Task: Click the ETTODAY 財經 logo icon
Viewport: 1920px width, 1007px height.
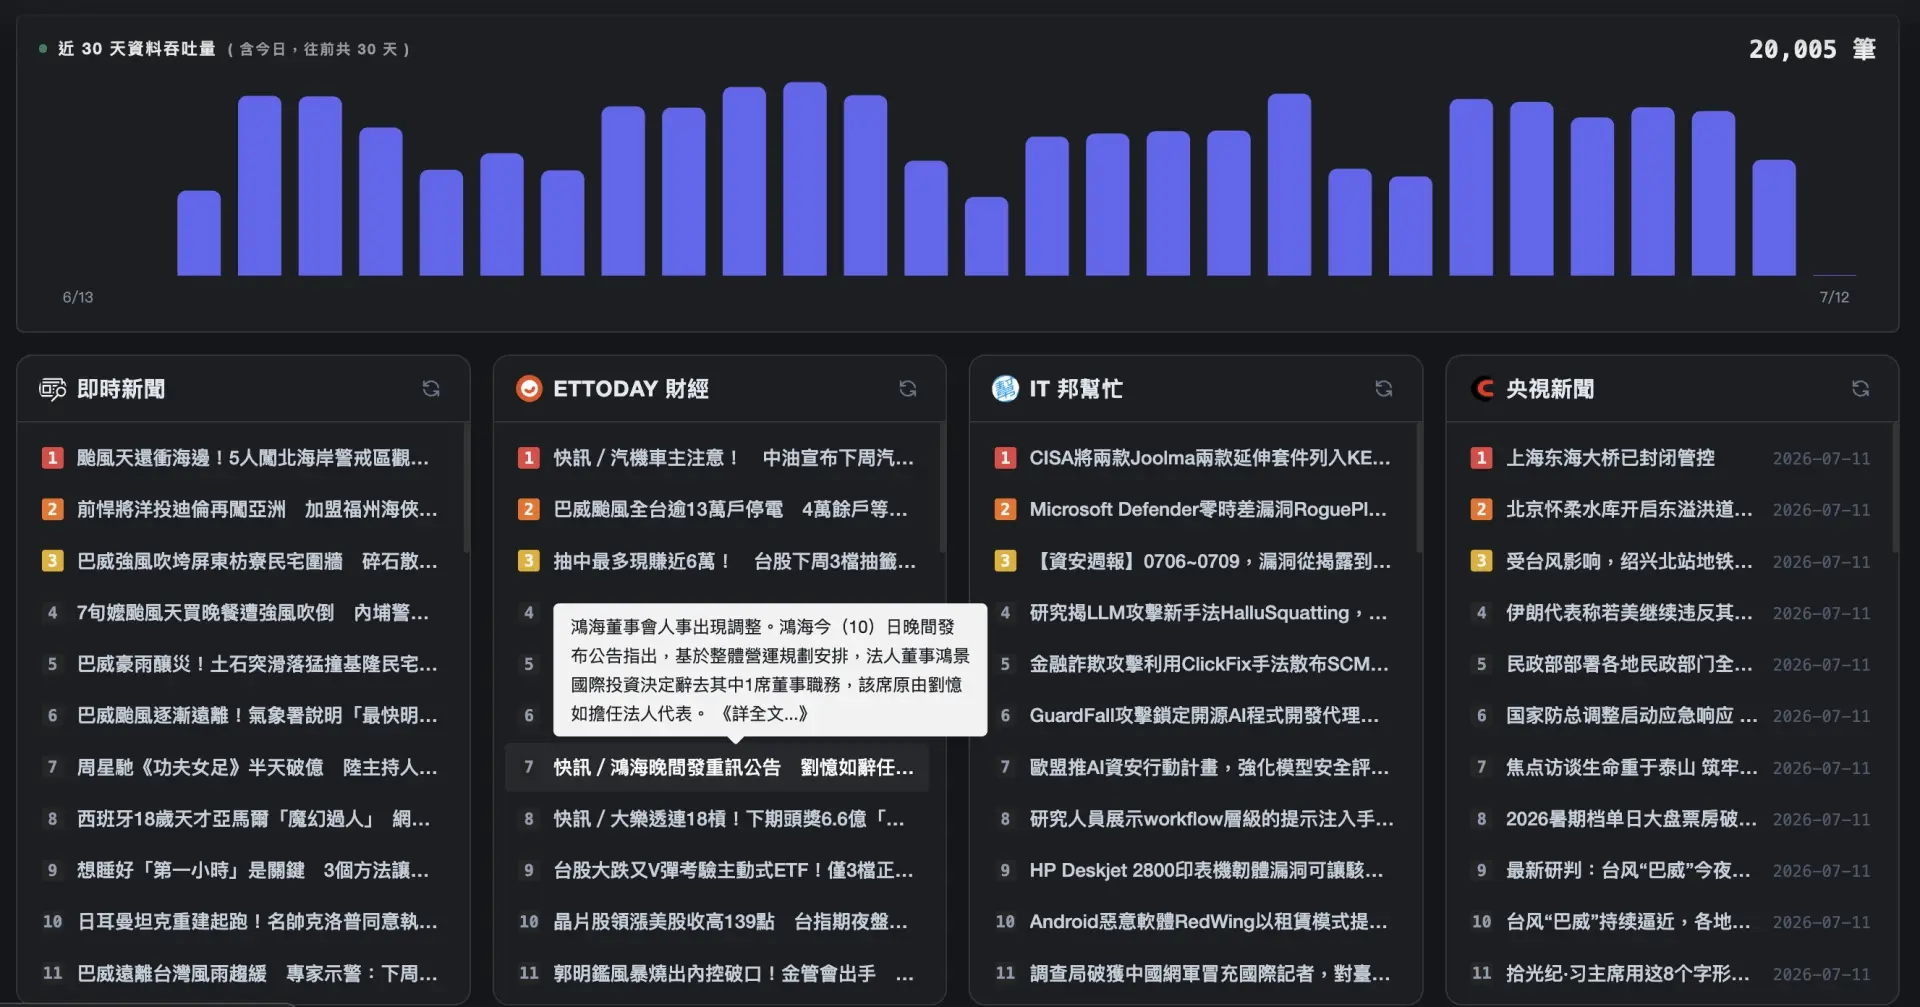Action: tap(529, 388)
